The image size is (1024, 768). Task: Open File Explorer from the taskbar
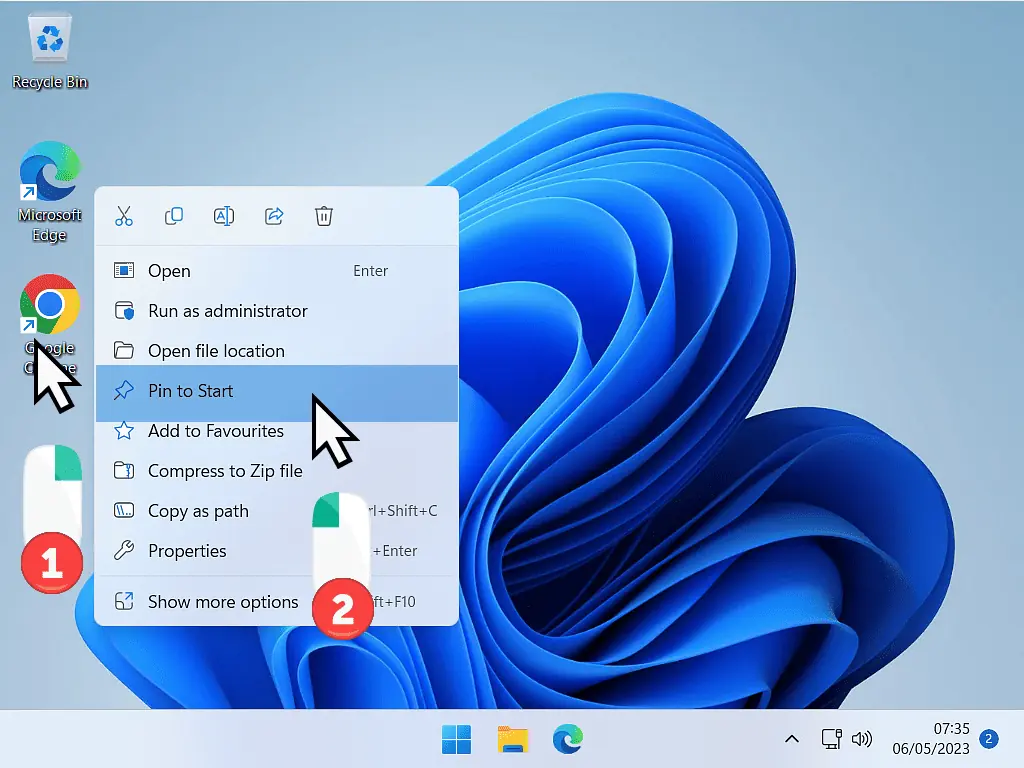click(512, 739)
